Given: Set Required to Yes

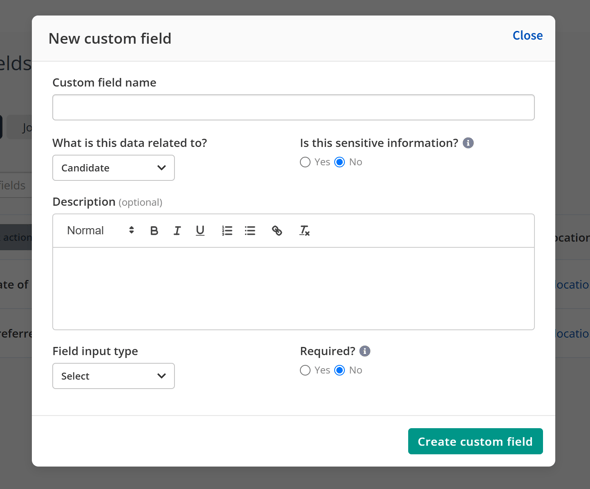Looking at the screenshot, I should pos(305,370).
